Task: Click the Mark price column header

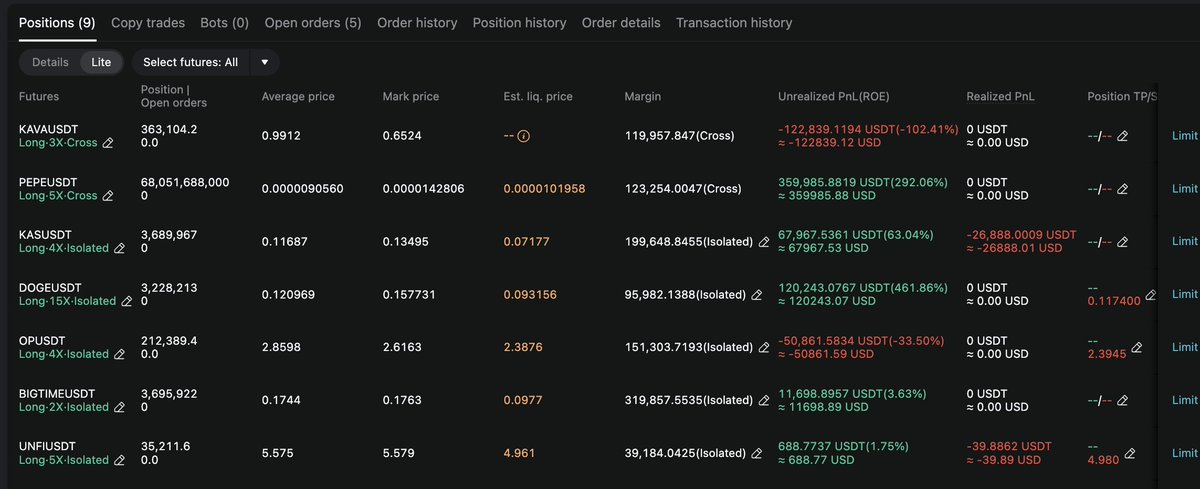Action: [411, 97]
